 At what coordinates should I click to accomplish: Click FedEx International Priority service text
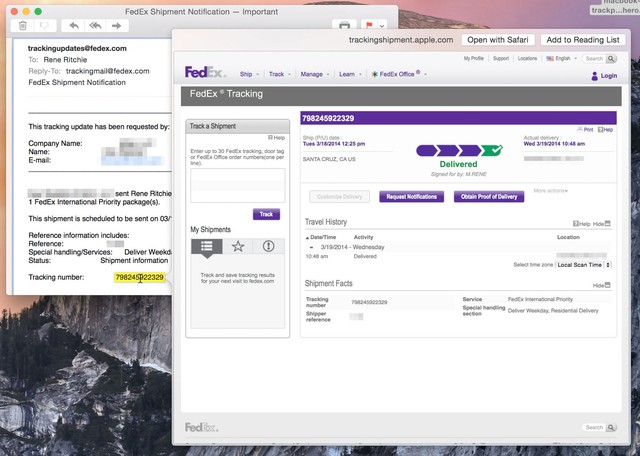coord(540,299)
